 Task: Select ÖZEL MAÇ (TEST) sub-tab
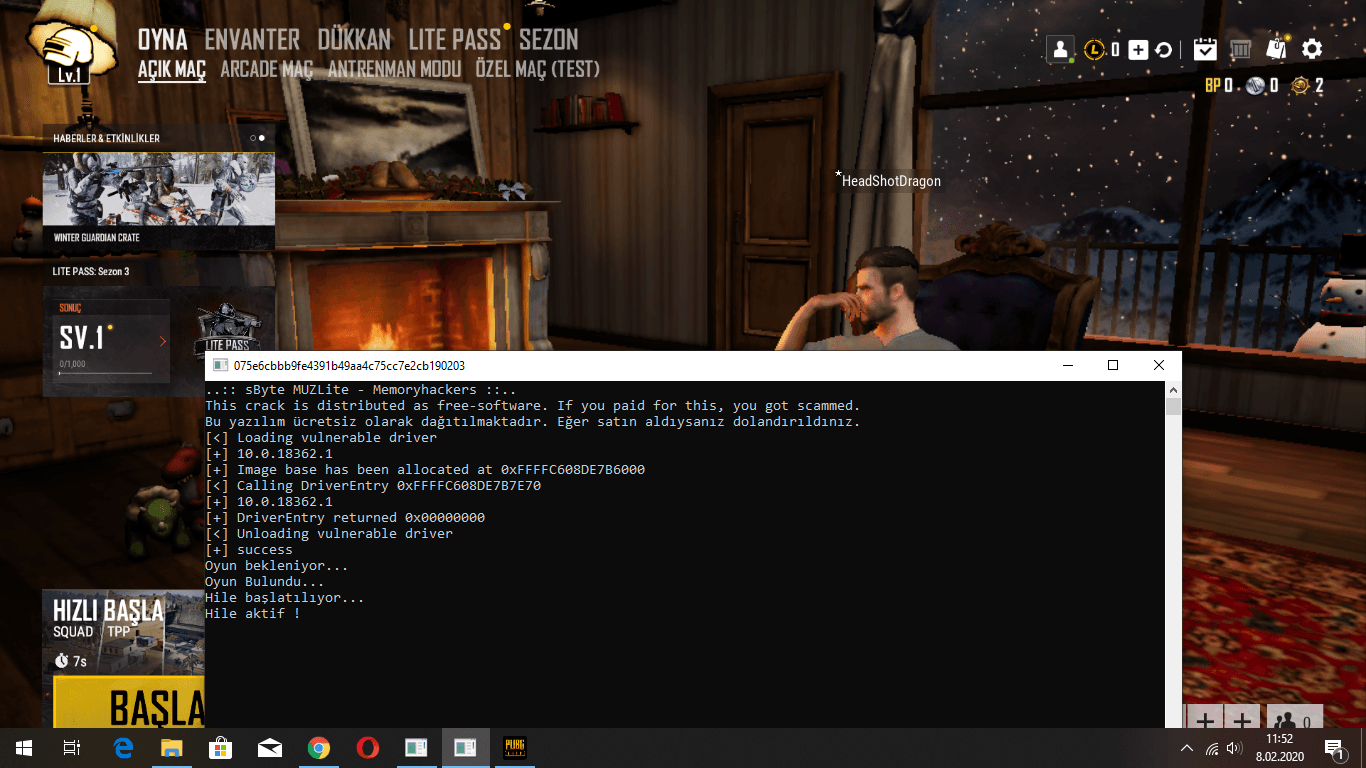tap(537, 69)
